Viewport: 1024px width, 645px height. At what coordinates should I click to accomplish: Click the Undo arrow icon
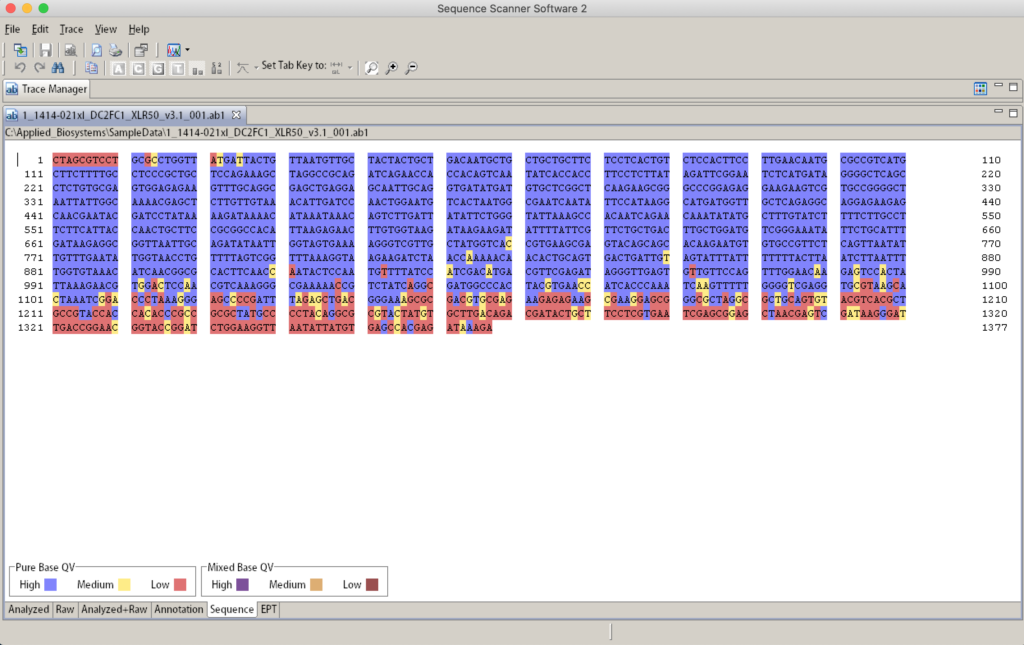point(20,68)
